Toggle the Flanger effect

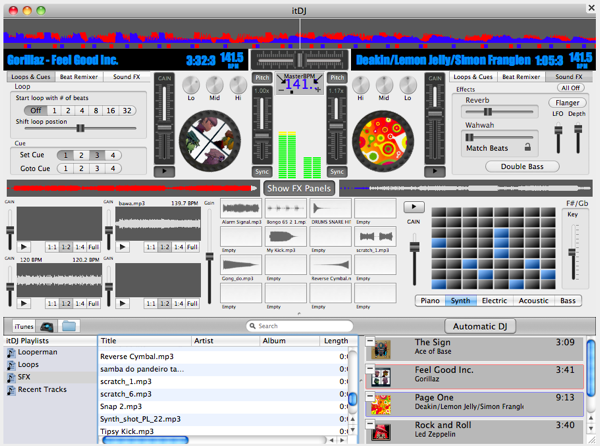click(x=567, y=103)
